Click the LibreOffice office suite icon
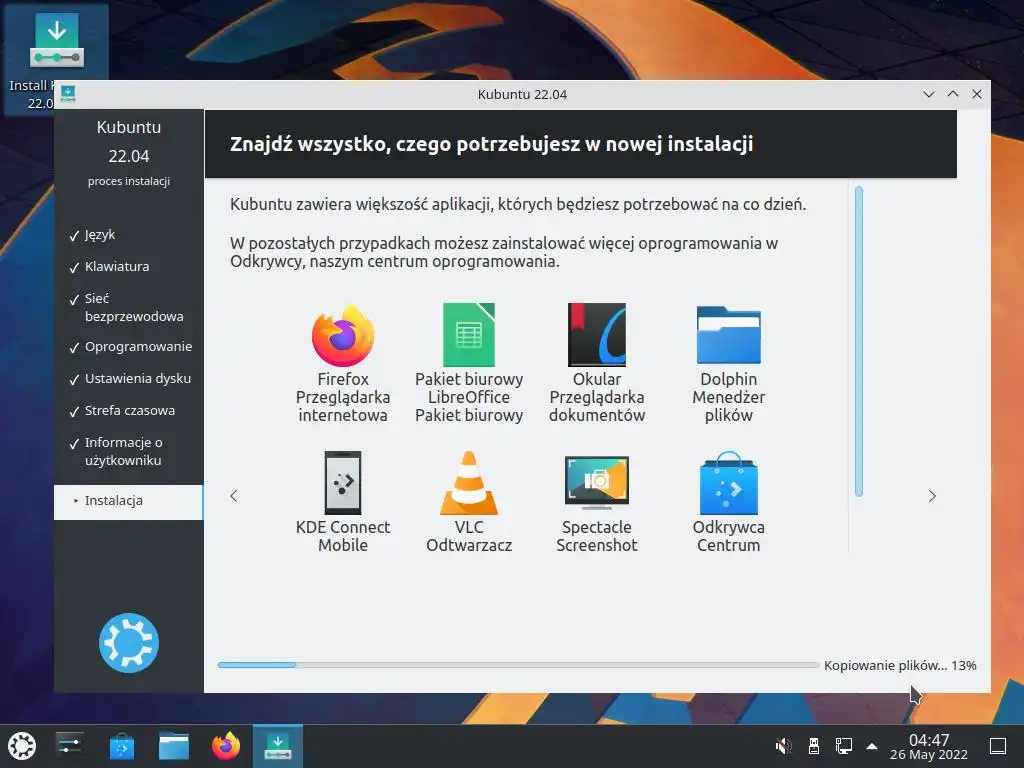 469,335
